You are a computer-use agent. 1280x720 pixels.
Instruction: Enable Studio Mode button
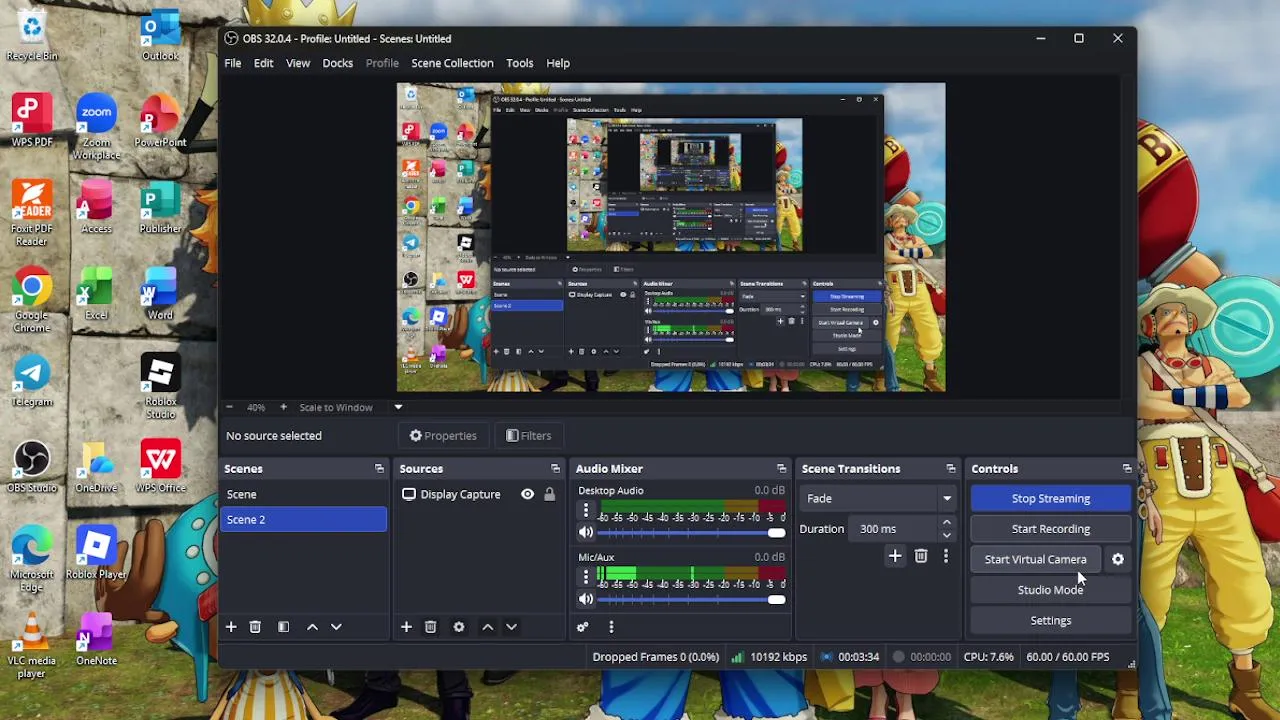coord(1050,590)
